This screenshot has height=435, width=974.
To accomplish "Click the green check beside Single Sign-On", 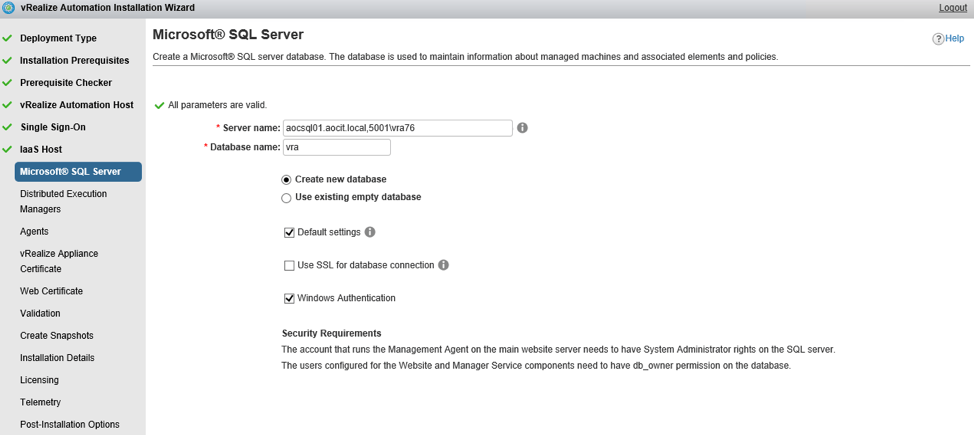I will (7, 127).
